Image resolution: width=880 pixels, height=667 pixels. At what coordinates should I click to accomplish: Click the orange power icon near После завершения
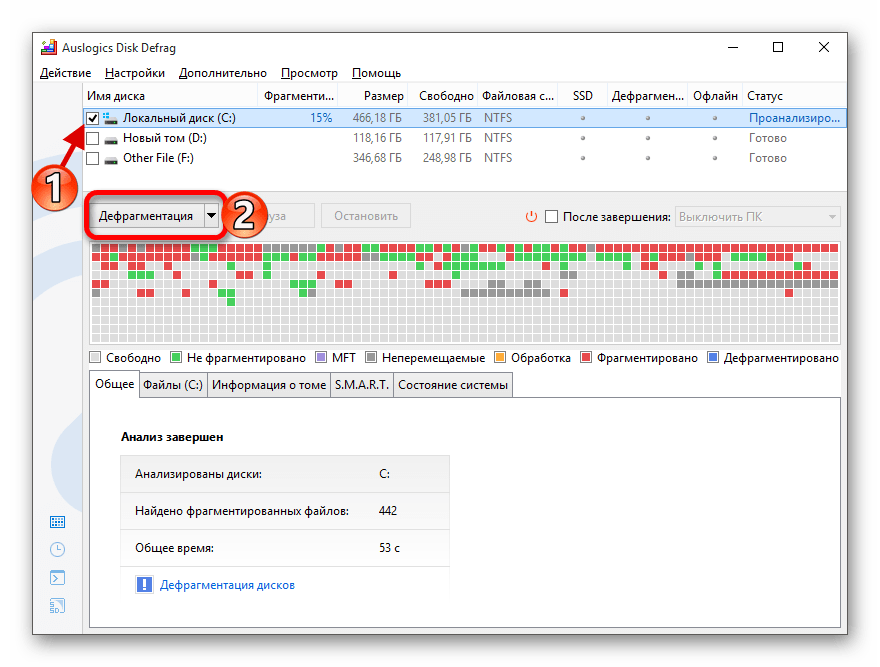[x=531, y=216]
